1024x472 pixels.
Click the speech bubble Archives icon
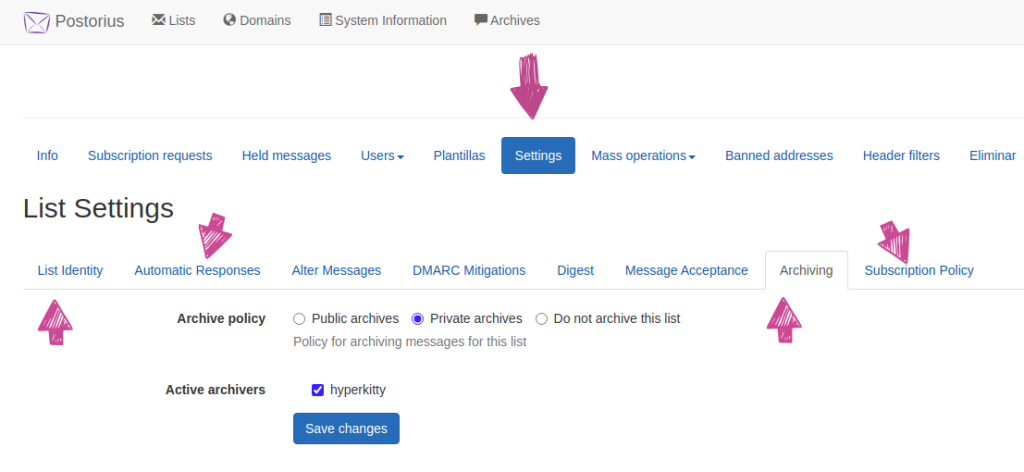[x=481, y=20]
